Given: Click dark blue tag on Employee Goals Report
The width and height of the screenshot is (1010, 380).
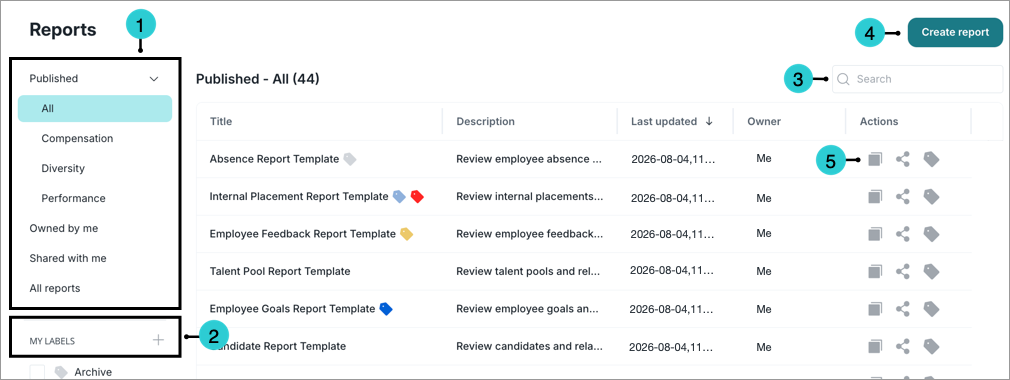Looking at the screenshot, I should click(385, 309).
